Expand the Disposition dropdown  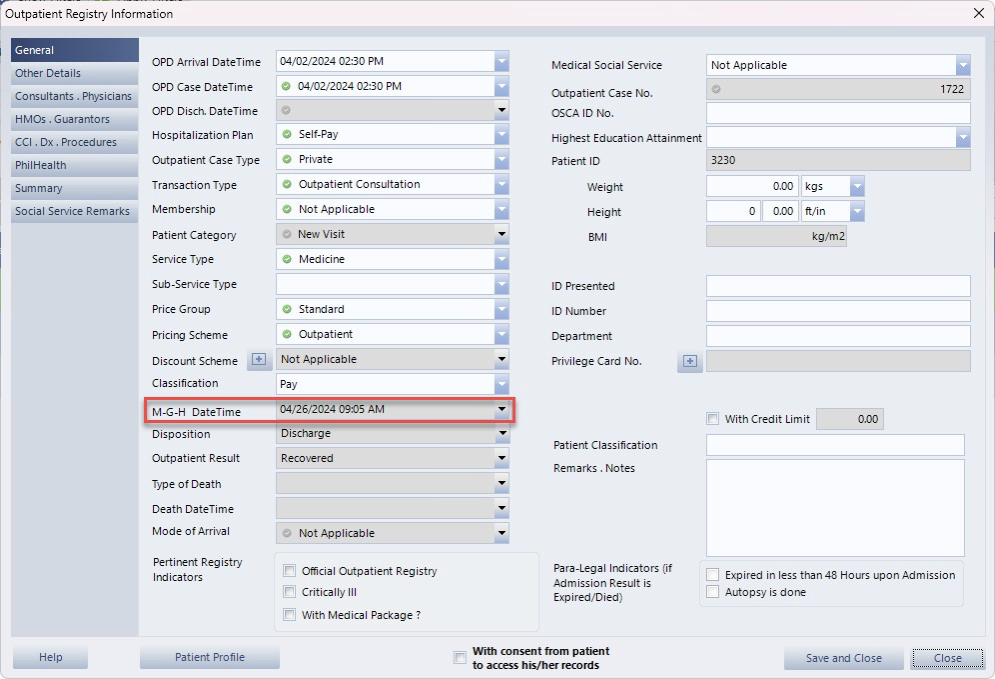coord(502,434)
